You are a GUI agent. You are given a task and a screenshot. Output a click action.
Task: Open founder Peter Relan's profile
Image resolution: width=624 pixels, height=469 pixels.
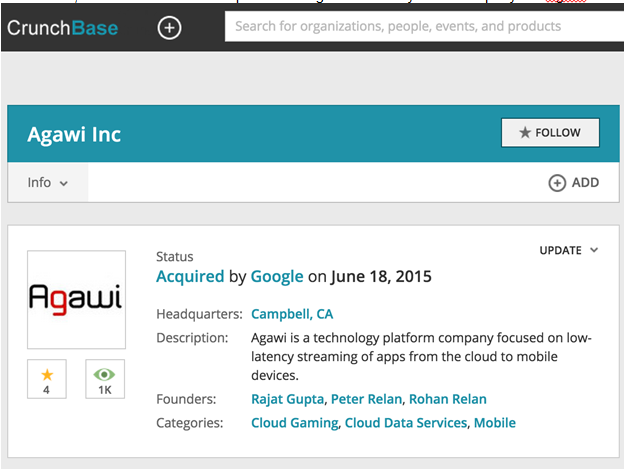367,399
